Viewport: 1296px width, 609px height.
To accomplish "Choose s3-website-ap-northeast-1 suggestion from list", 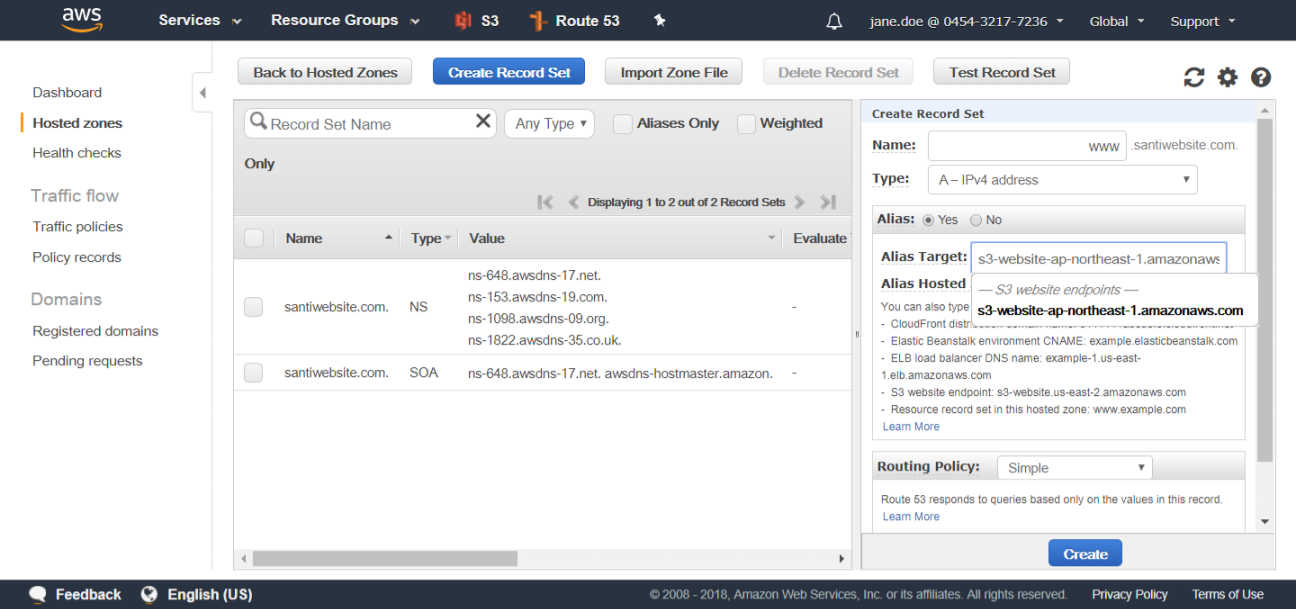I will (1111, 310).
